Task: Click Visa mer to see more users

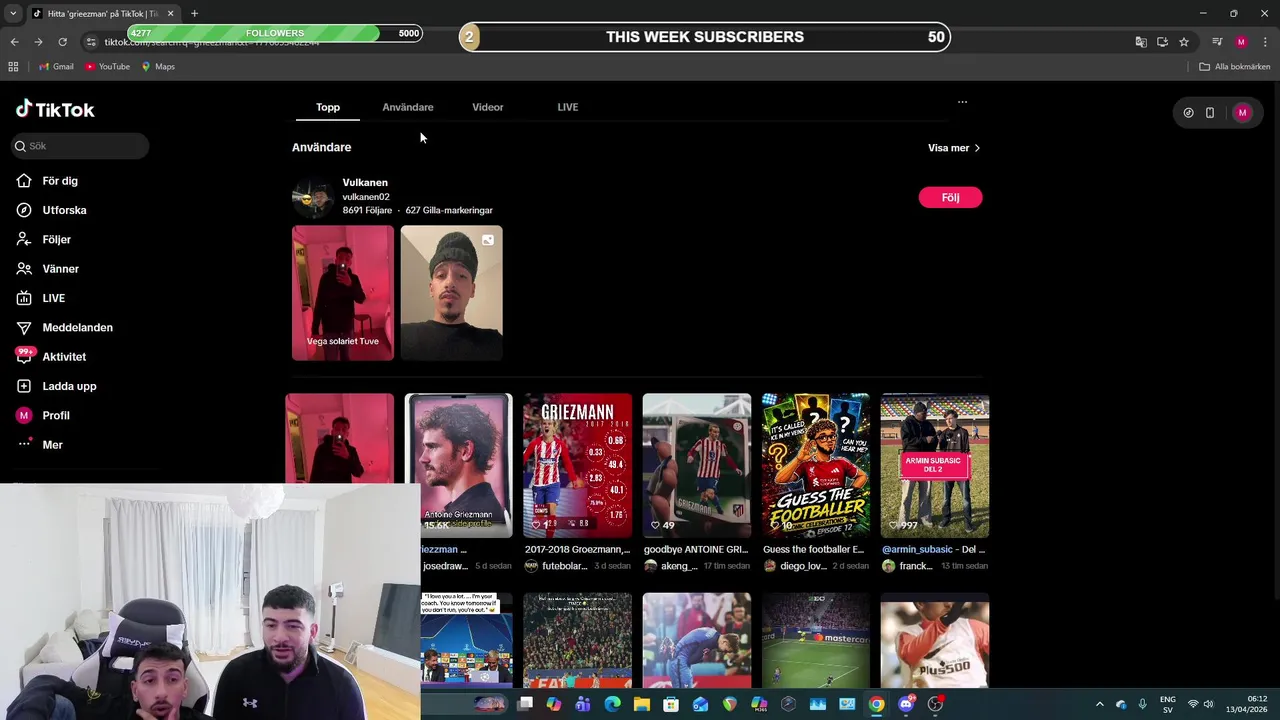Action: (954, 148)
